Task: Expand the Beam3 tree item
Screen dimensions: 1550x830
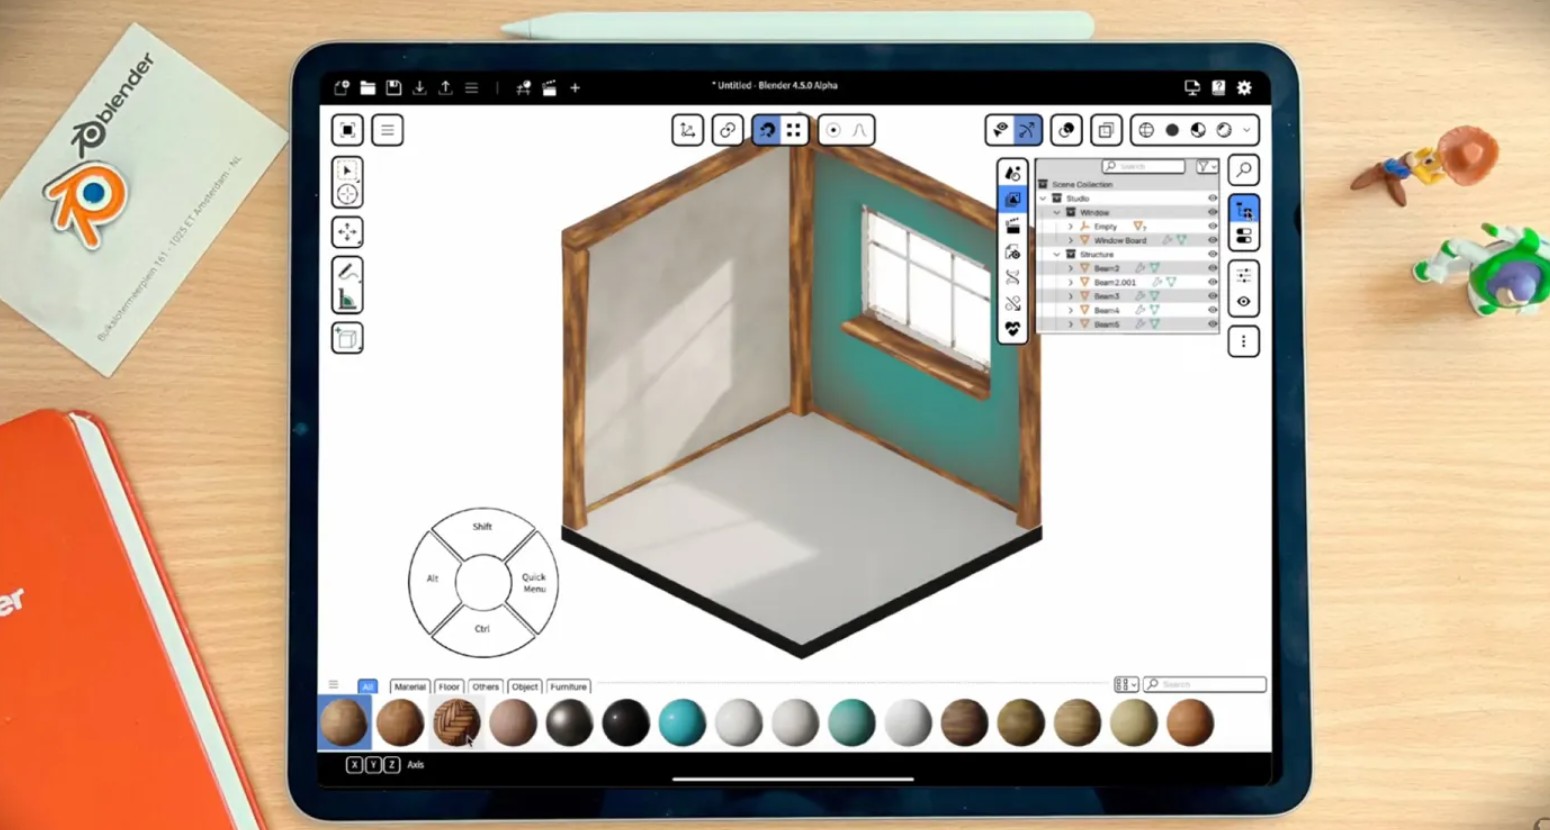Action: 1070,296
